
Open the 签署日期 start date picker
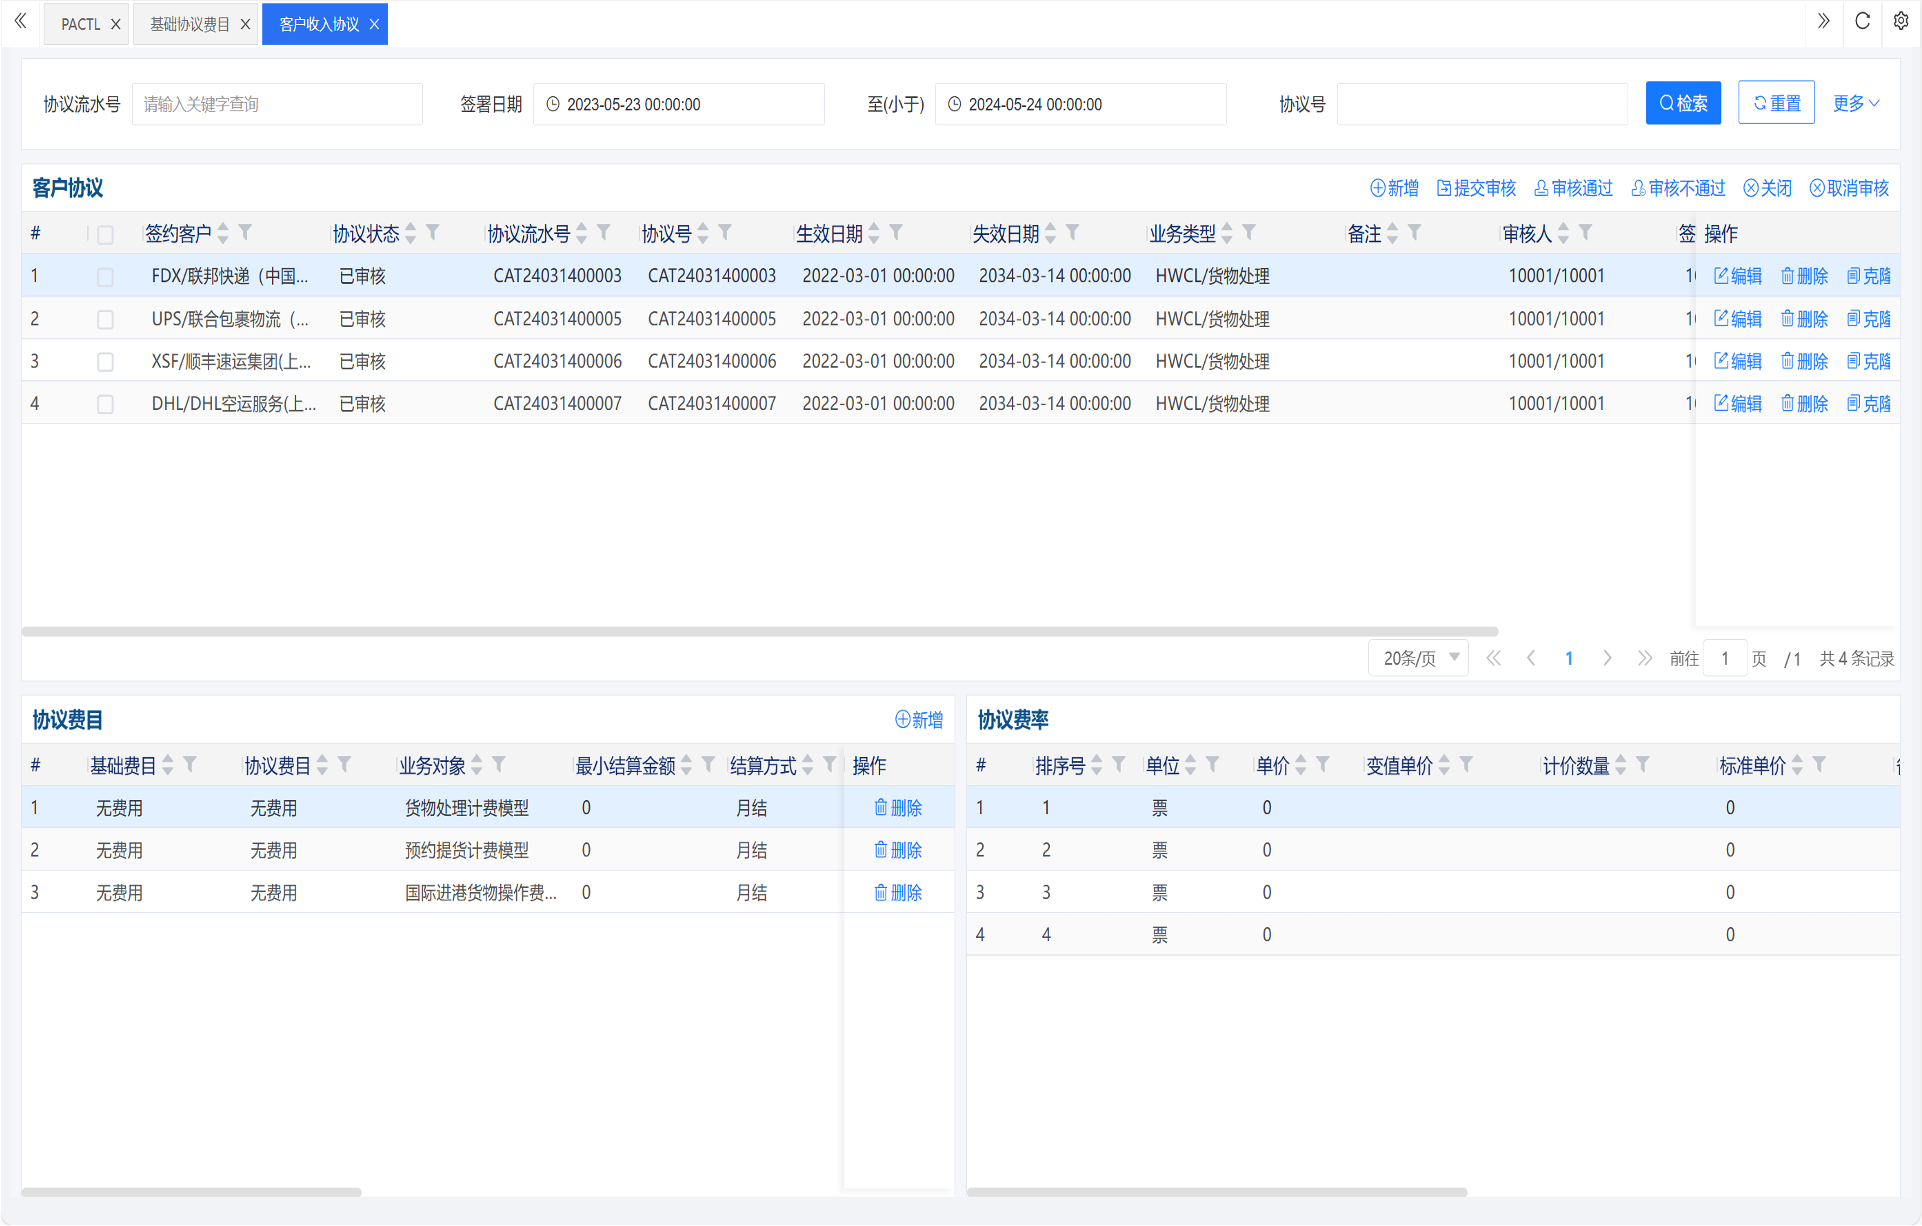coord(679,104)
